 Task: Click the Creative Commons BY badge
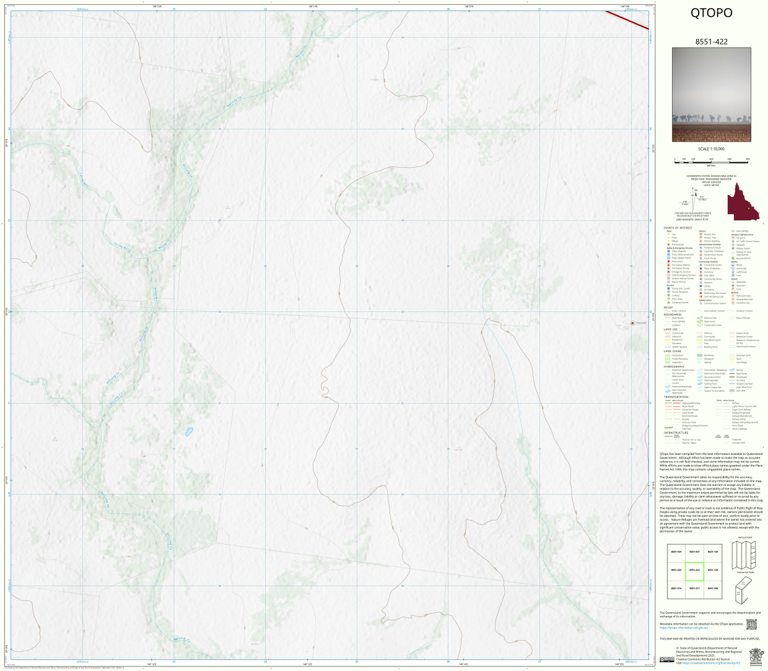click(x=667, y=659)
